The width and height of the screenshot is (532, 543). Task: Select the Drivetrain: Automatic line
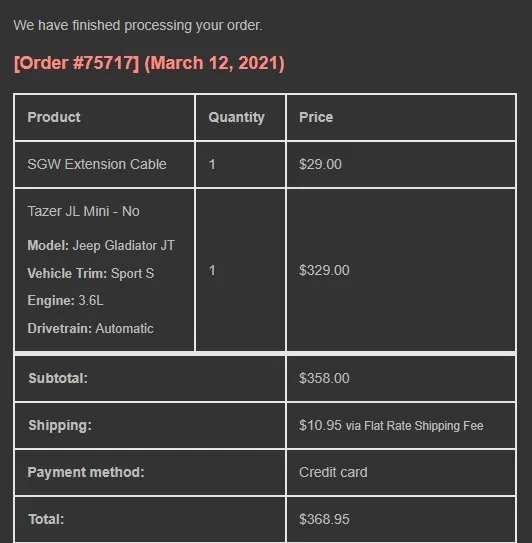click(90, 328)
